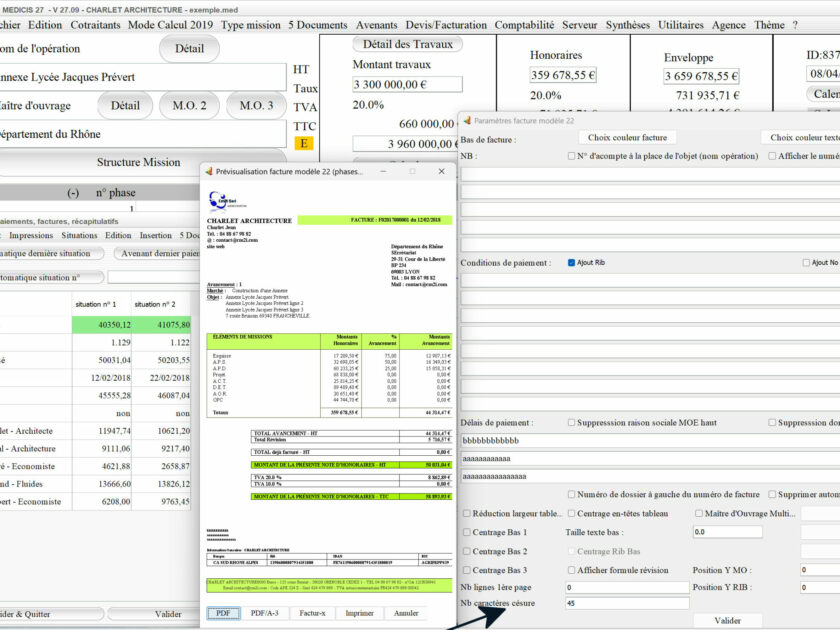Click the Nb lignes 1ère page field
840x630 pixels.
pos(627,588)
